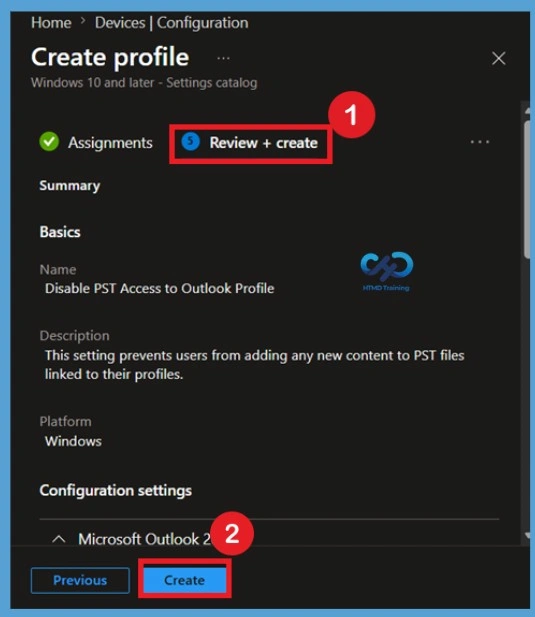Click the Create button
Image resolution: width=535 pixels, height=617 pixels.
click(x=184, y=580)
